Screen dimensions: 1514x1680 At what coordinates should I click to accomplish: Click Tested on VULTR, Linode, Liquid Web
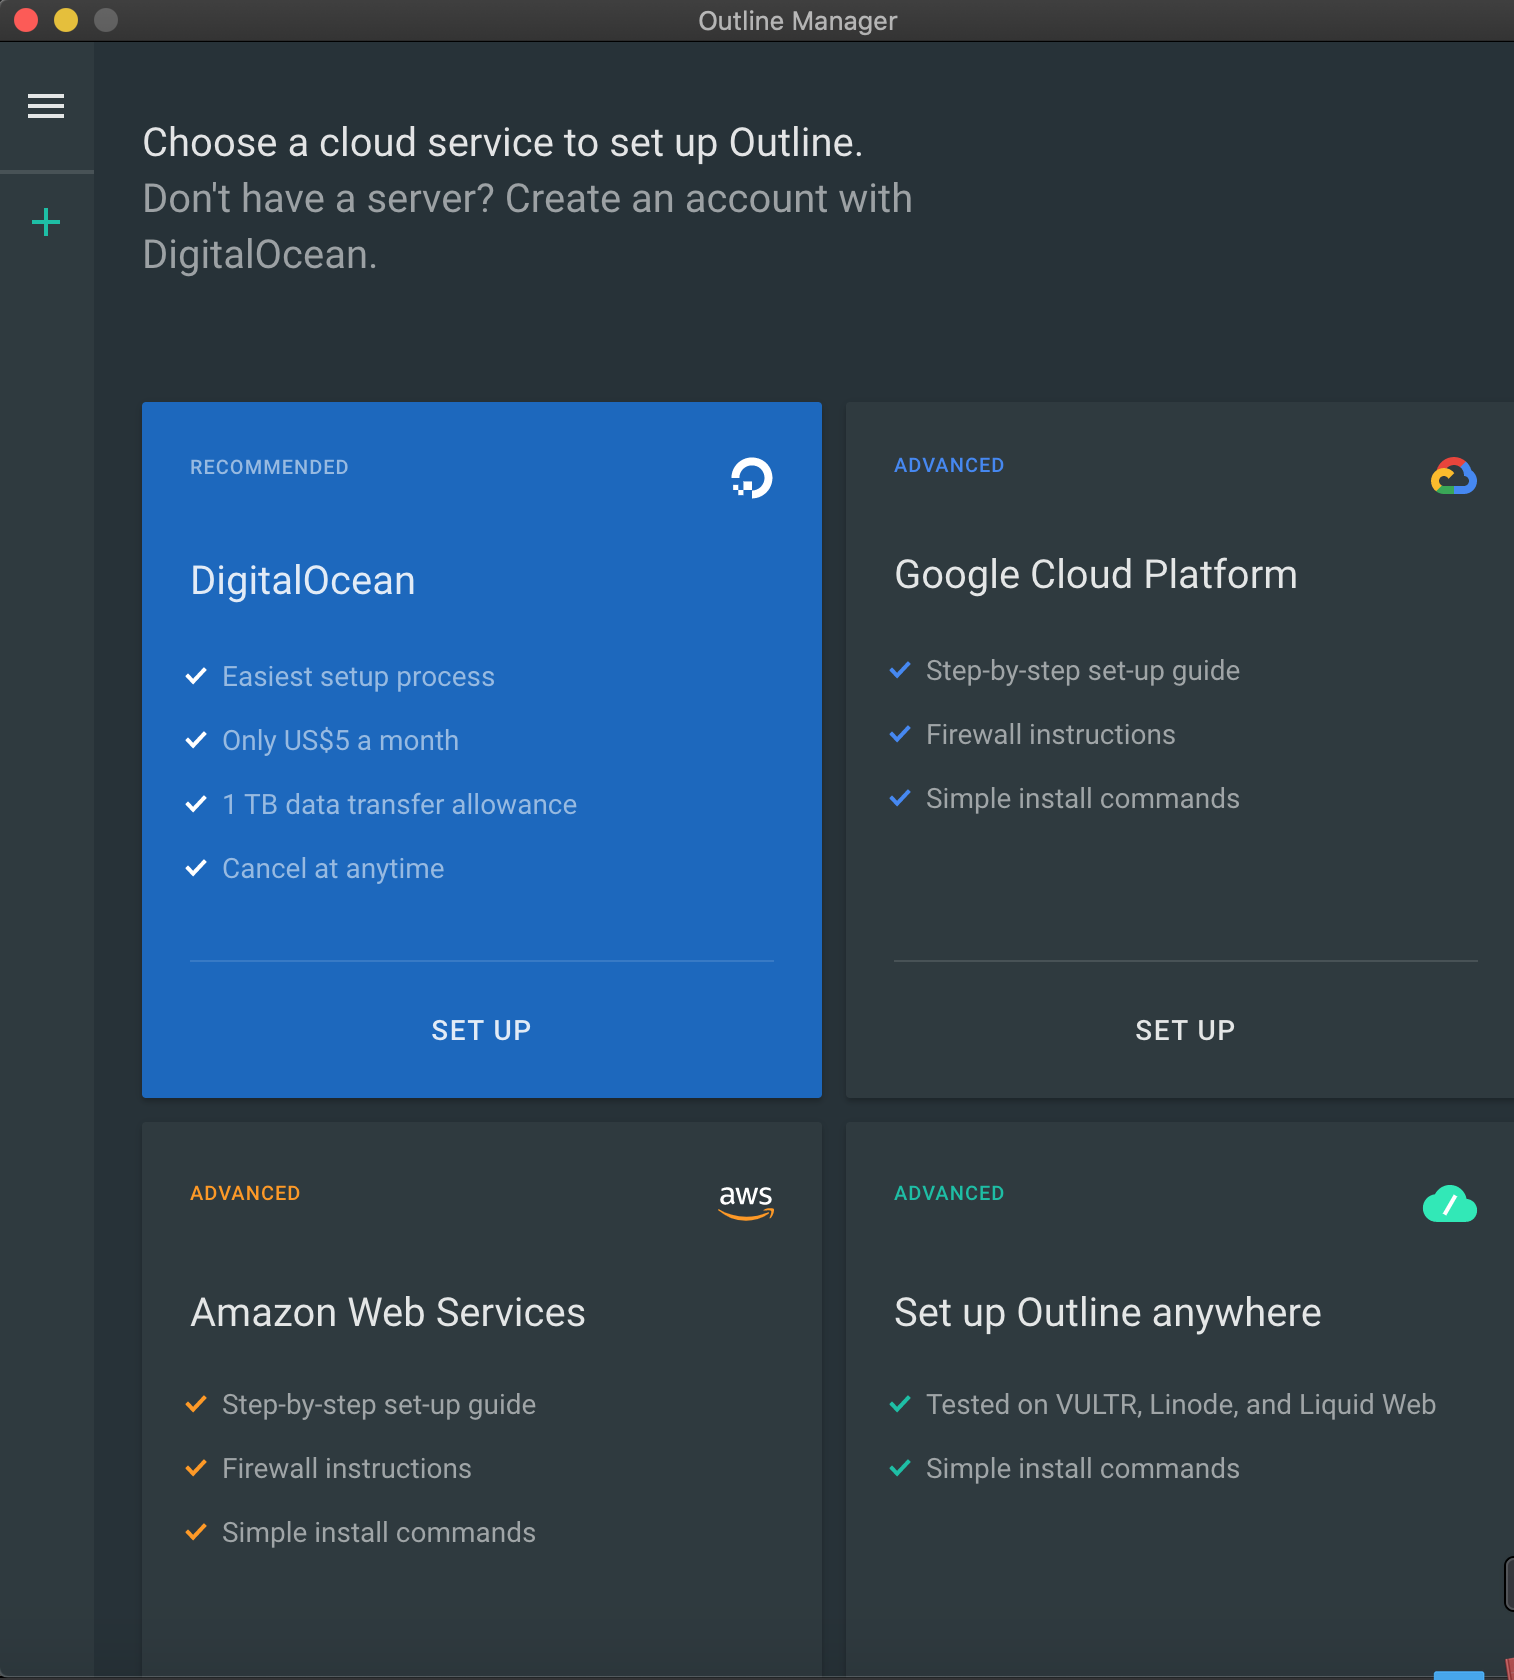point(1180,1404)
